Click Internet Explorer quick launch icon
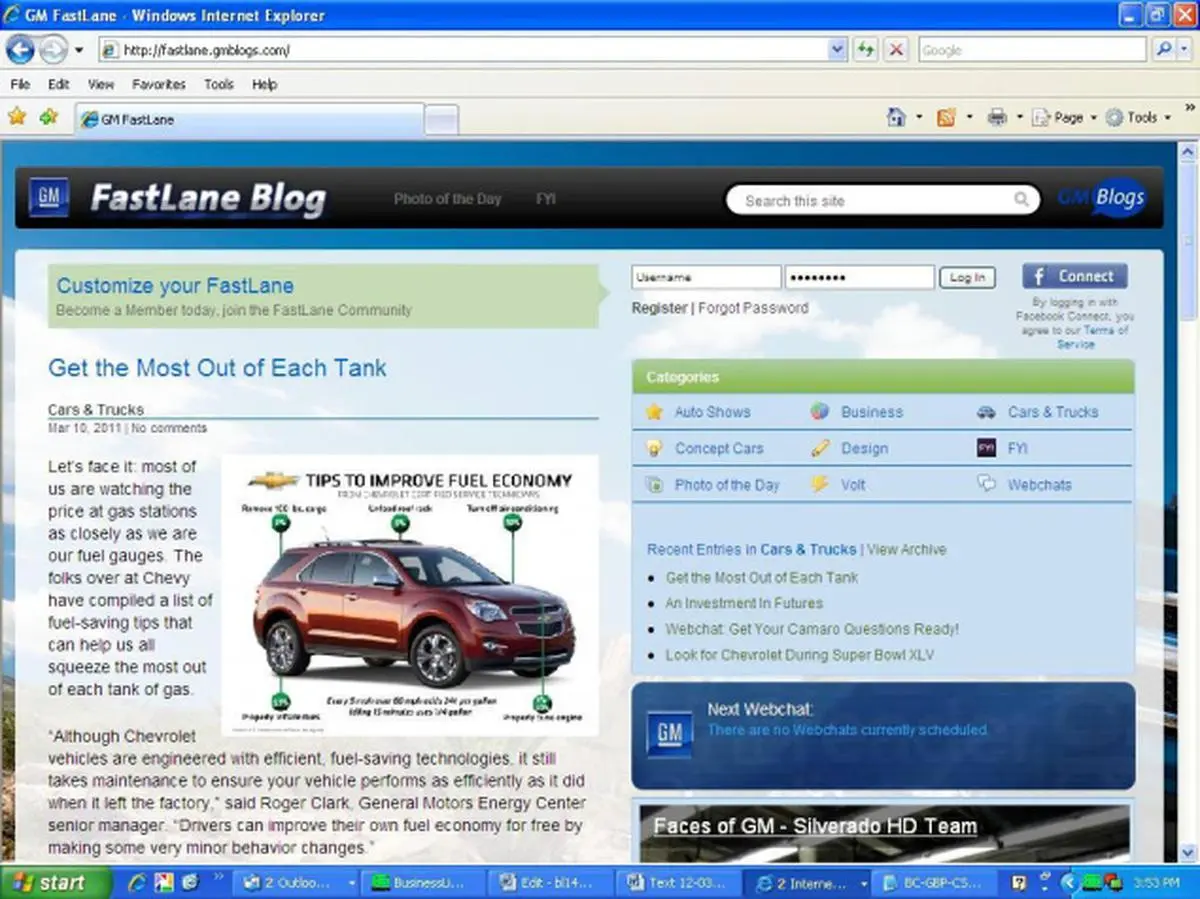The height and width of the screenshot is (899, 1200). [139, 883]
